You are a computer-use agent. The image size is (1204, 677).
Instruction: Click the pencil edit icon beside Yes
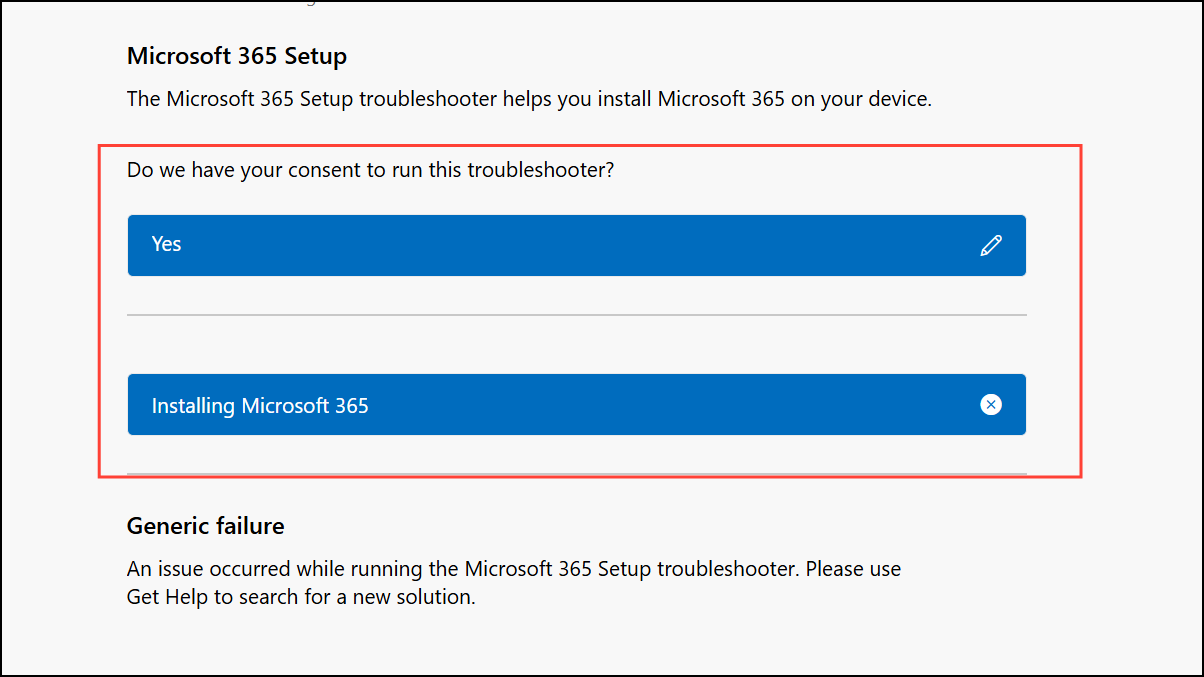pyautogui.click(x=991, y=245)
